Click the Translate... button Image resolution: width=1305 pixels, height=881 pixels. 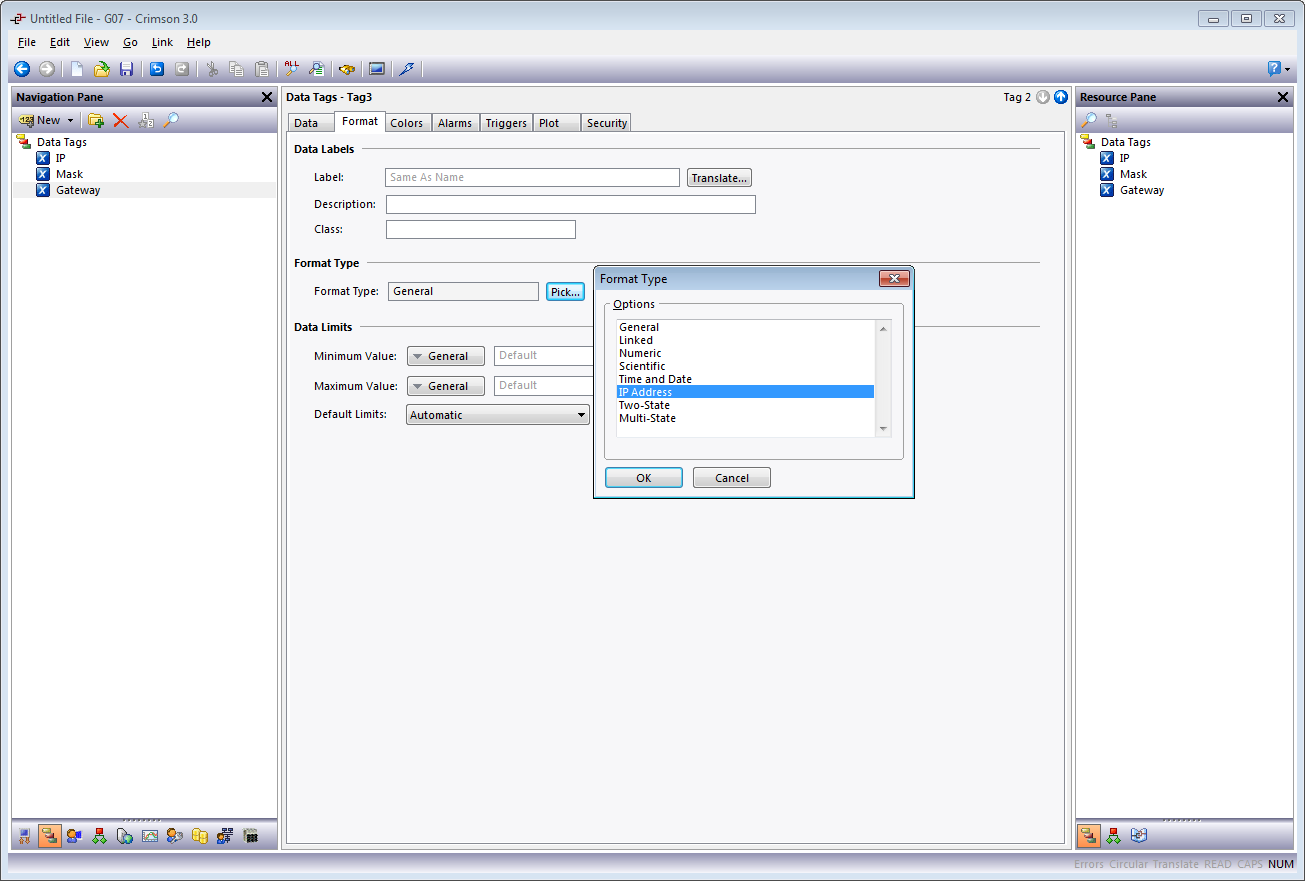pos(719,178)
